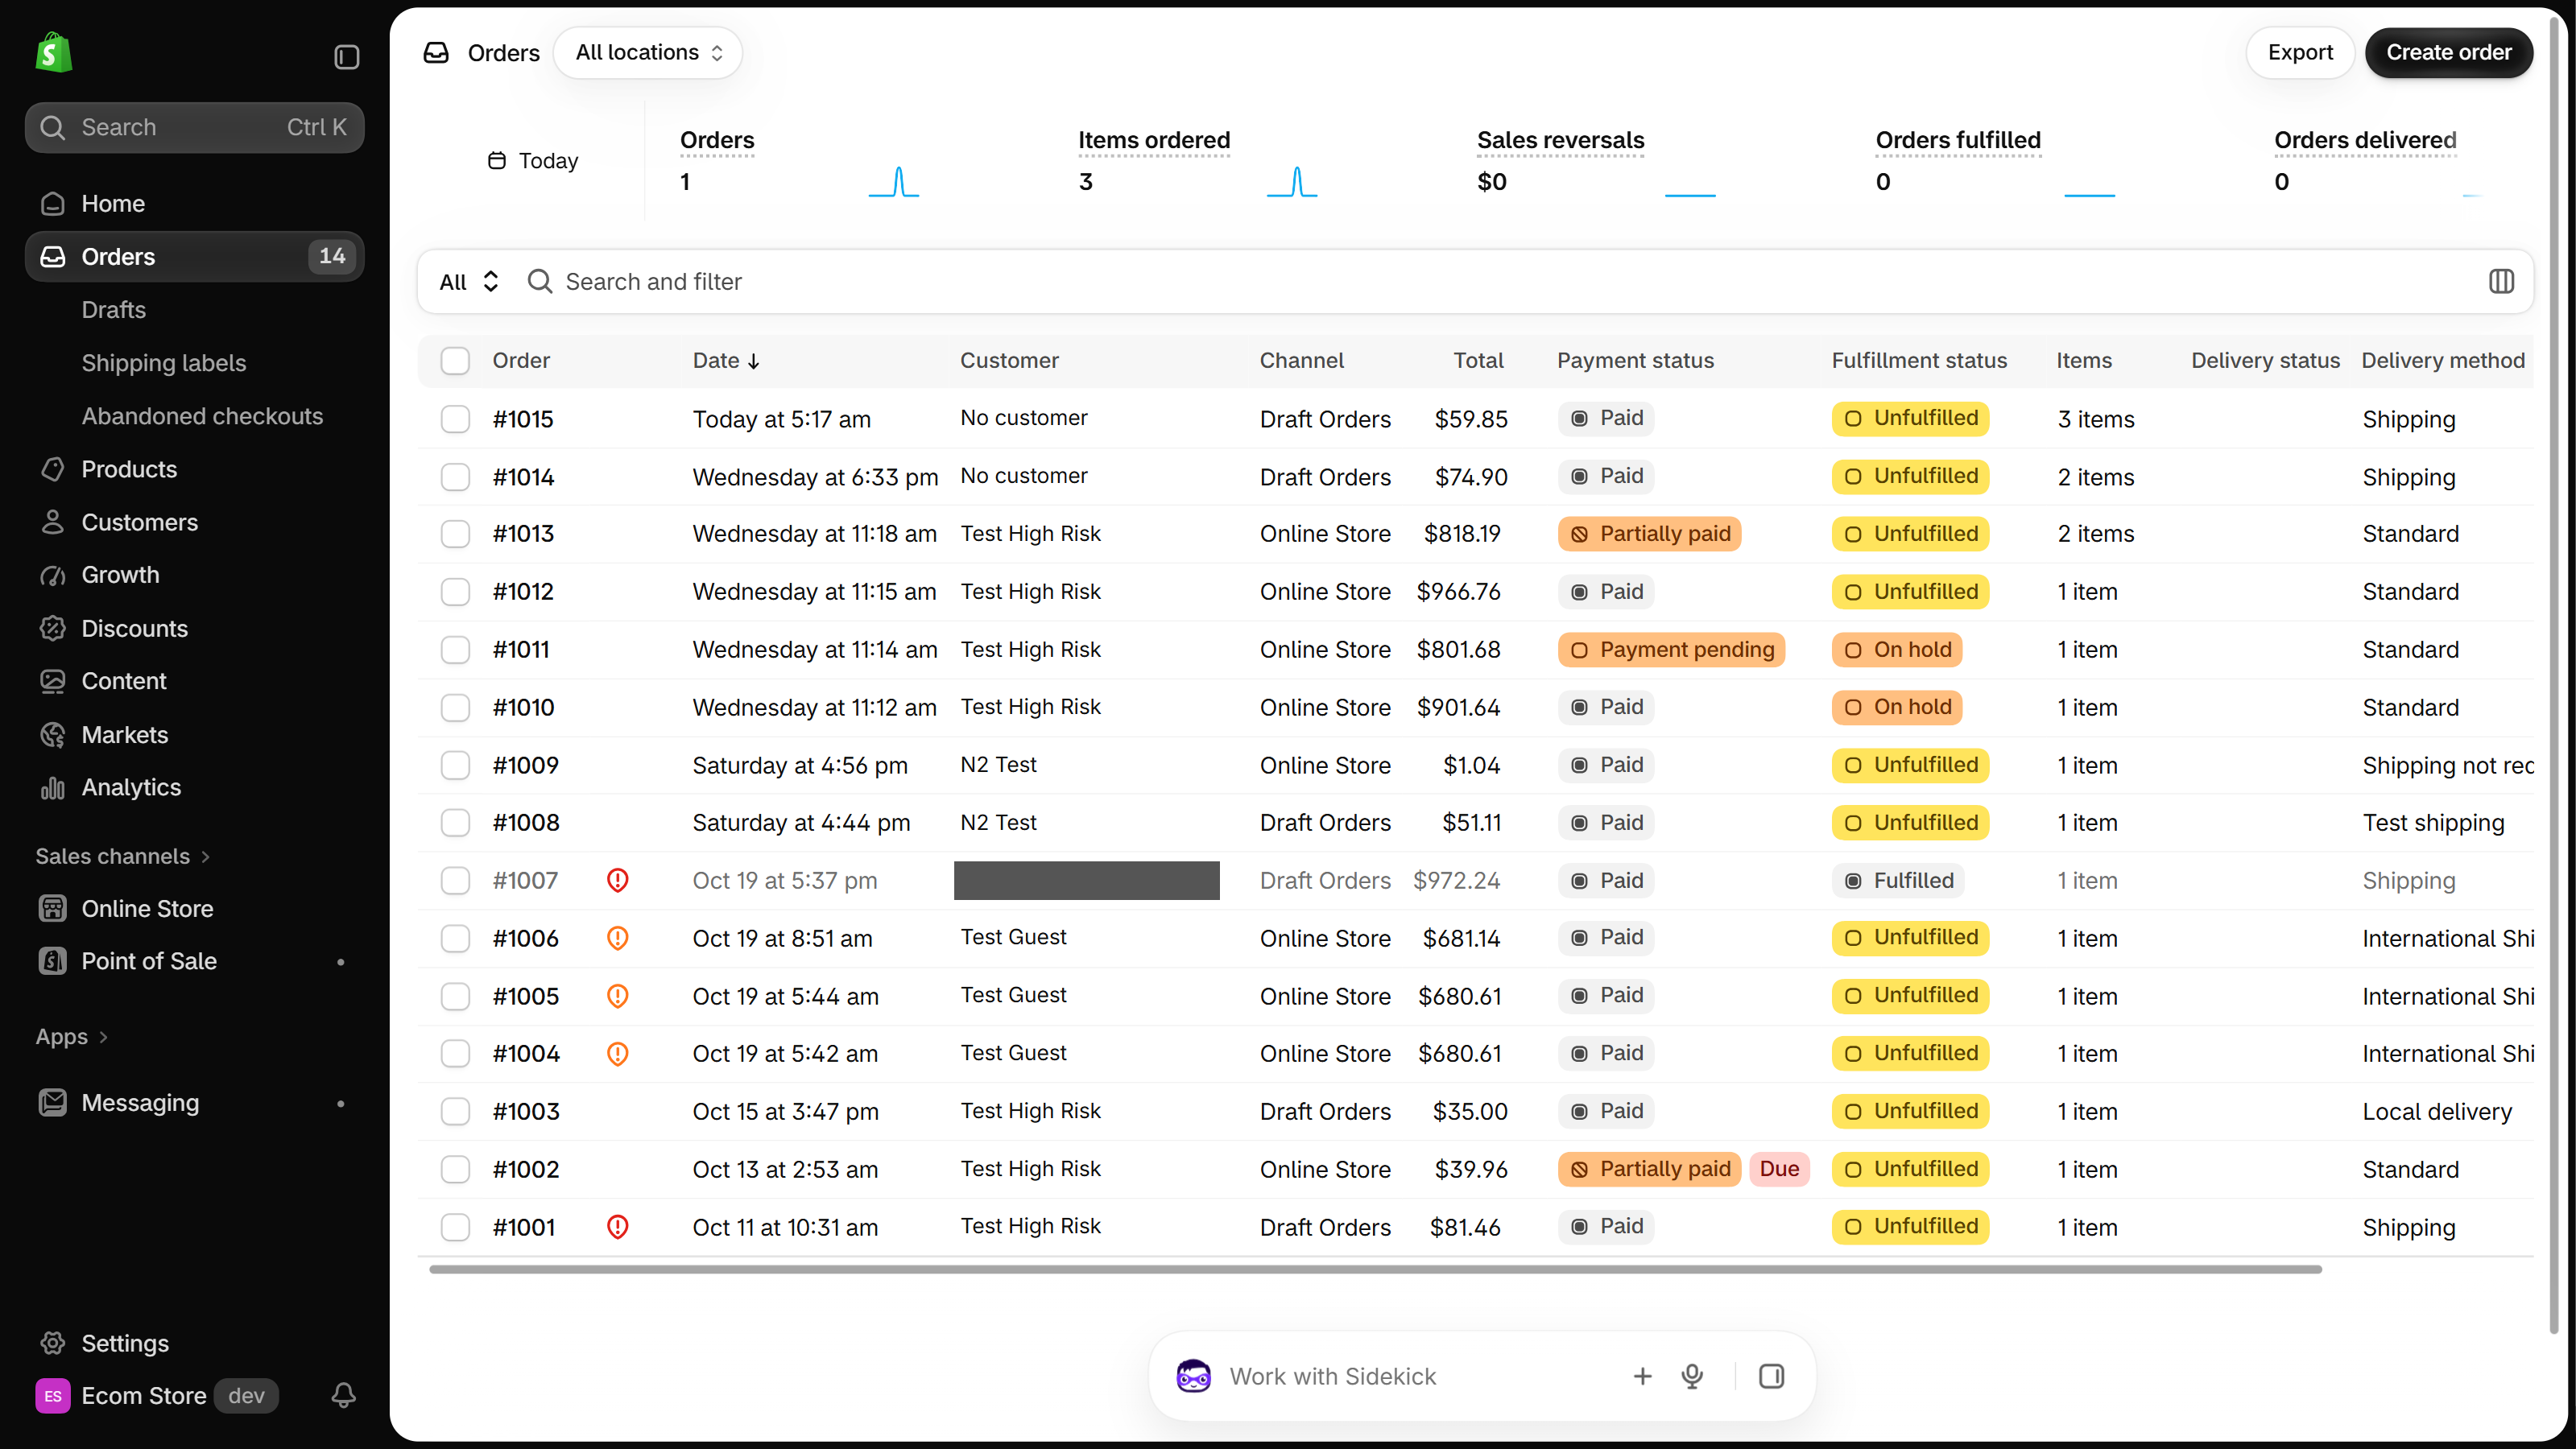
Task: Open Drafts in the sidebar
Action: (x=114, y=310)
